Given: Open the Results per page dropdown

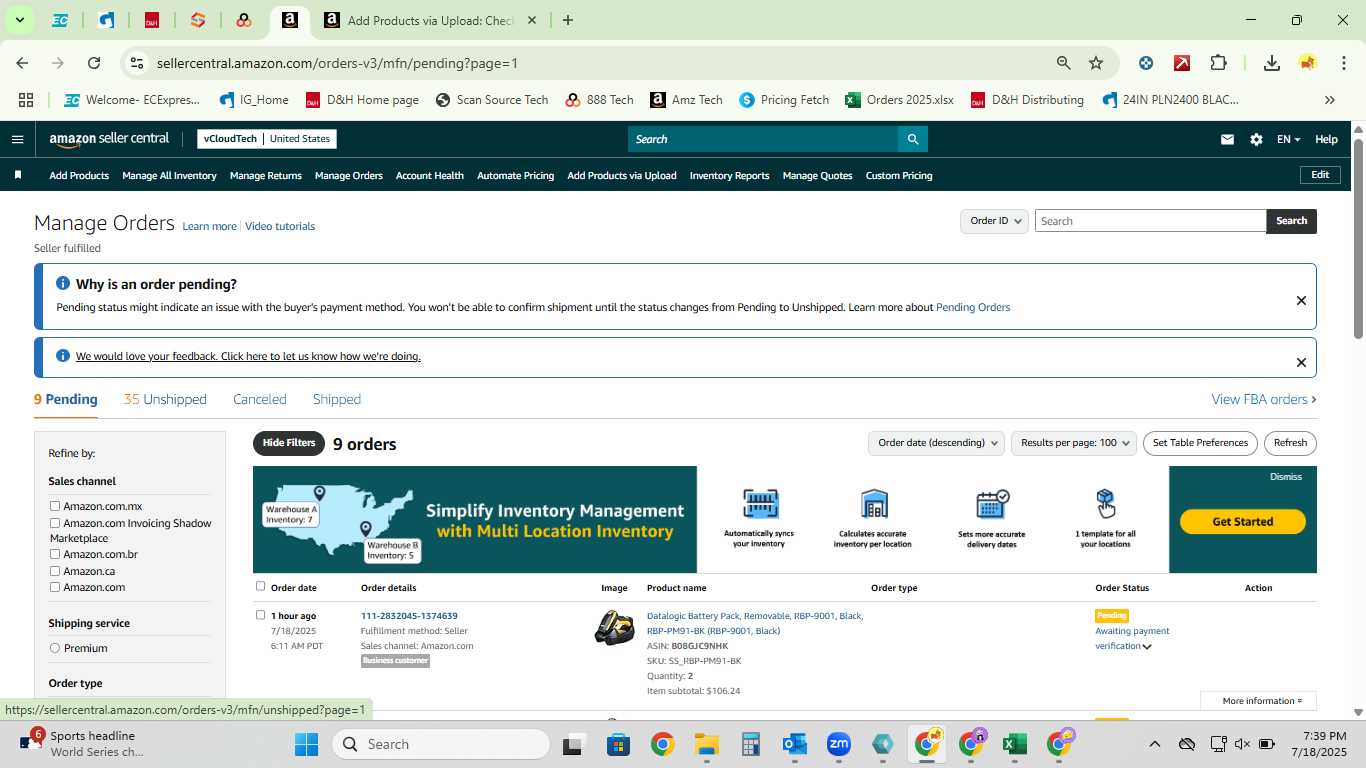Looking at the screenshot, I should [x=1074, y=443].
